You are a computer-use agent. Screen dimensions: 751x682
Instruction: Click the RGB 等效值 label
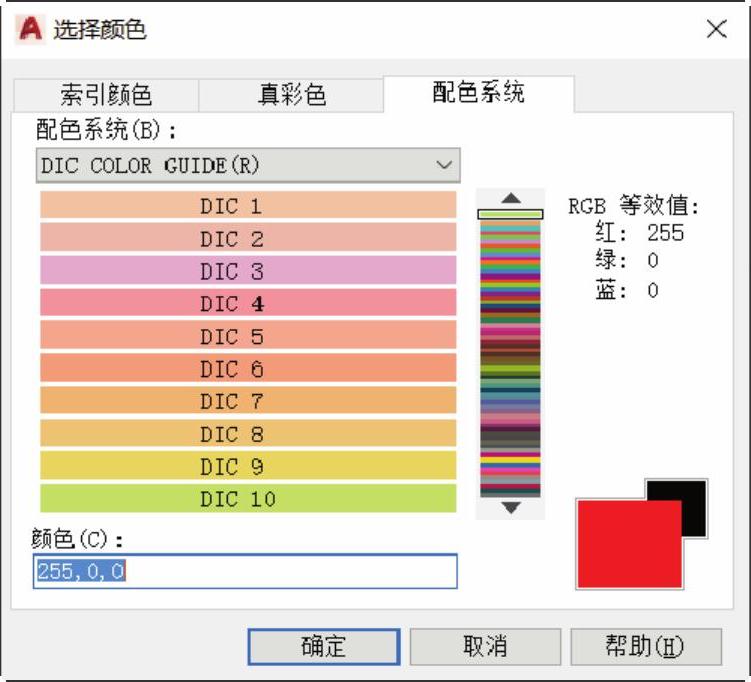click(x=633, y=206)
